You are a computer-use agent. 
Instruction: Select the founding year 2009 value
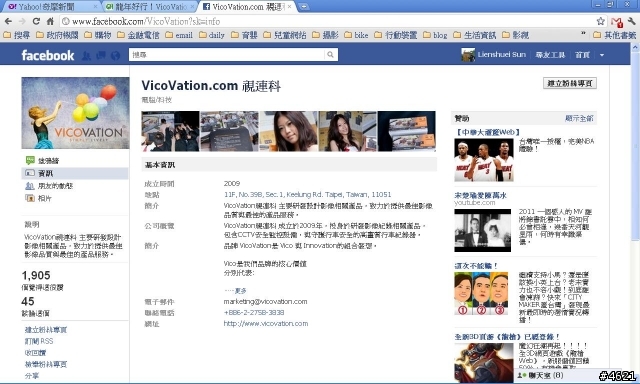click(232, 184)
